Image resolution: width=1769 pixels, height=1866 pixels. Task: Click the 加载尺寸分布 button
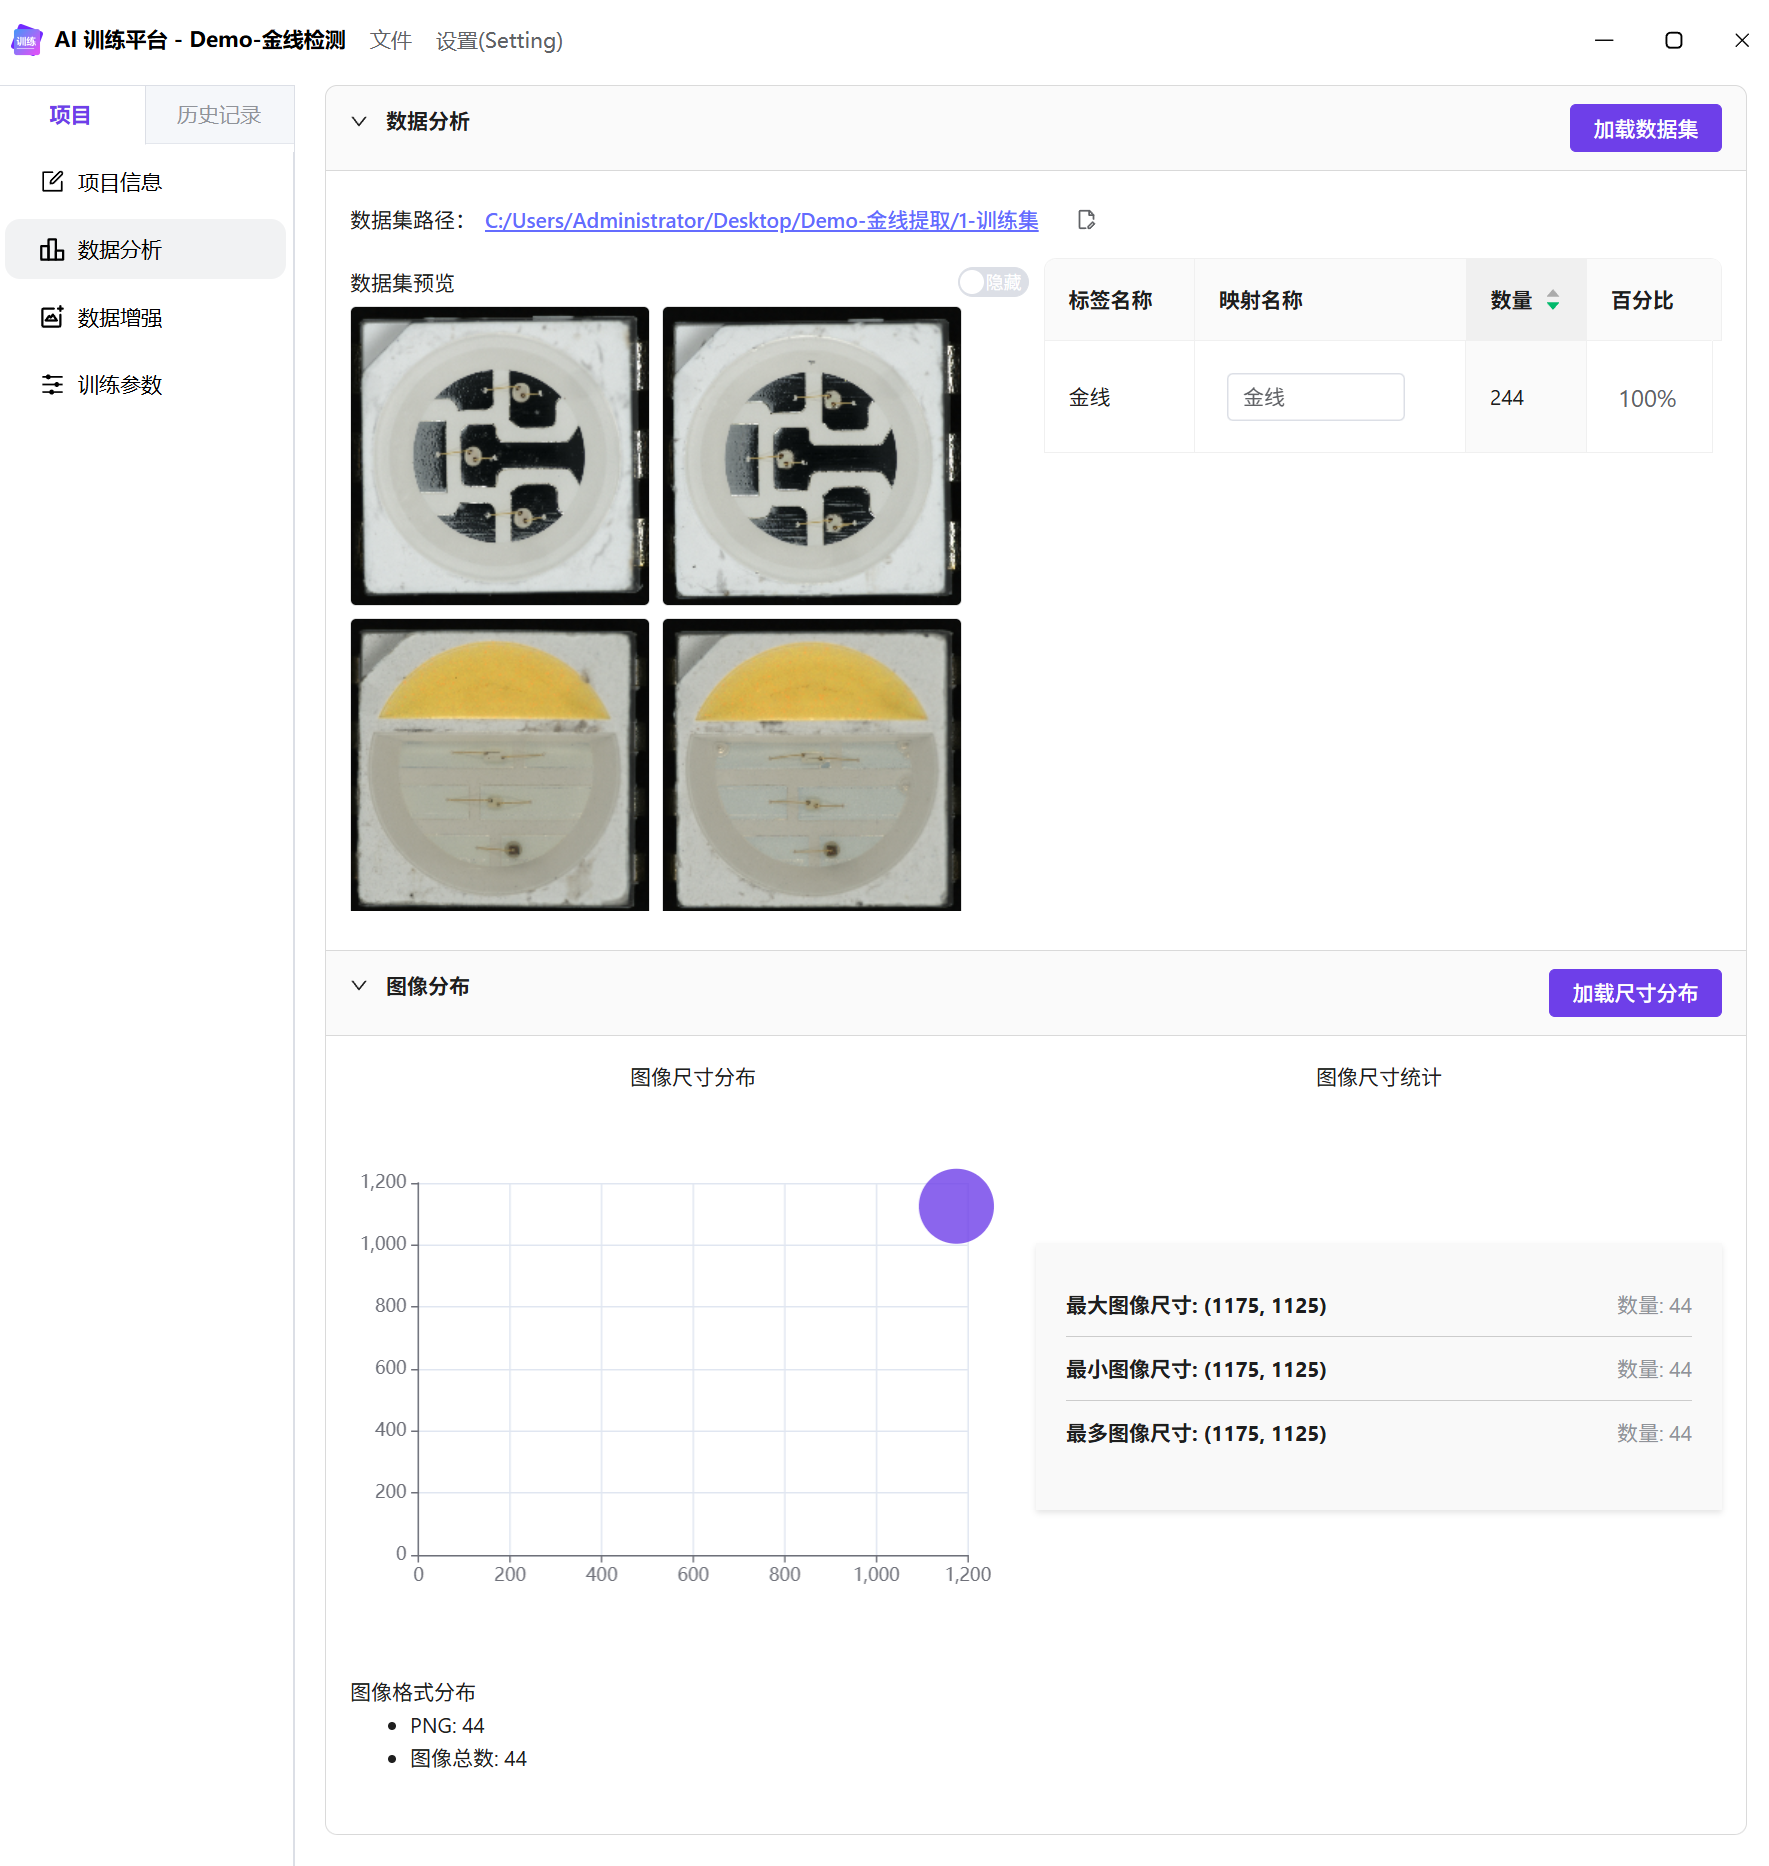tap(1634, 993)
